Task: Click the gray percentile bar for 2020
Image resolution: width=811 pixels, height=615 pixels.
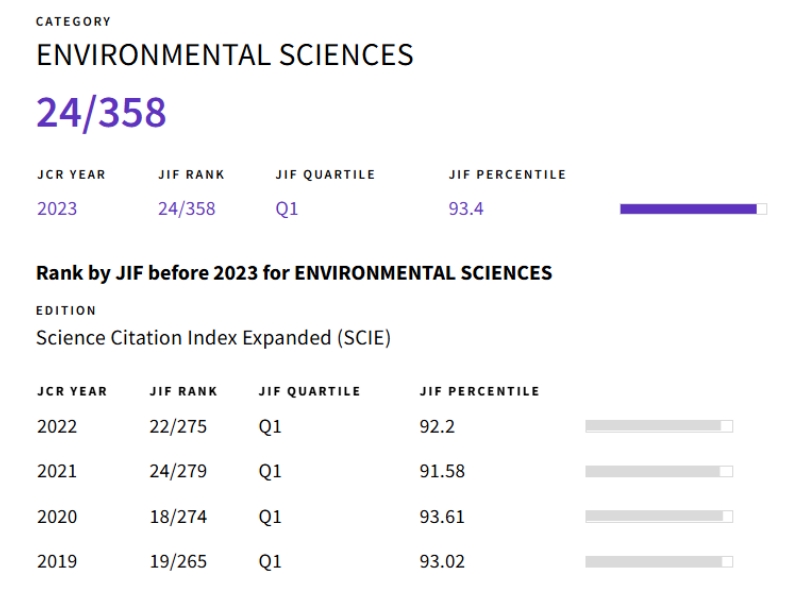Action: tap(658, 517)
